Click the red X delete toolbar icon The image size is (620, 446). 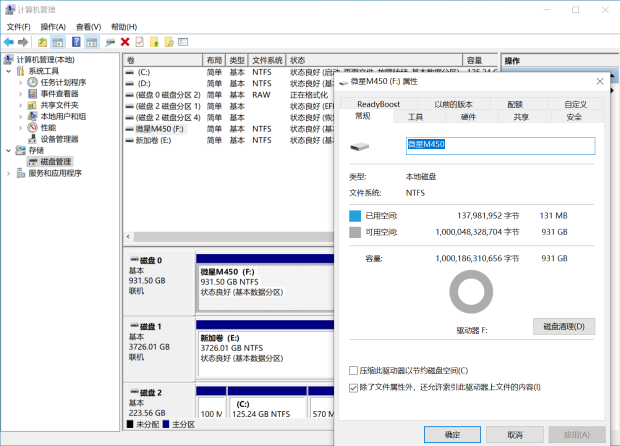(x=125, y=42)
